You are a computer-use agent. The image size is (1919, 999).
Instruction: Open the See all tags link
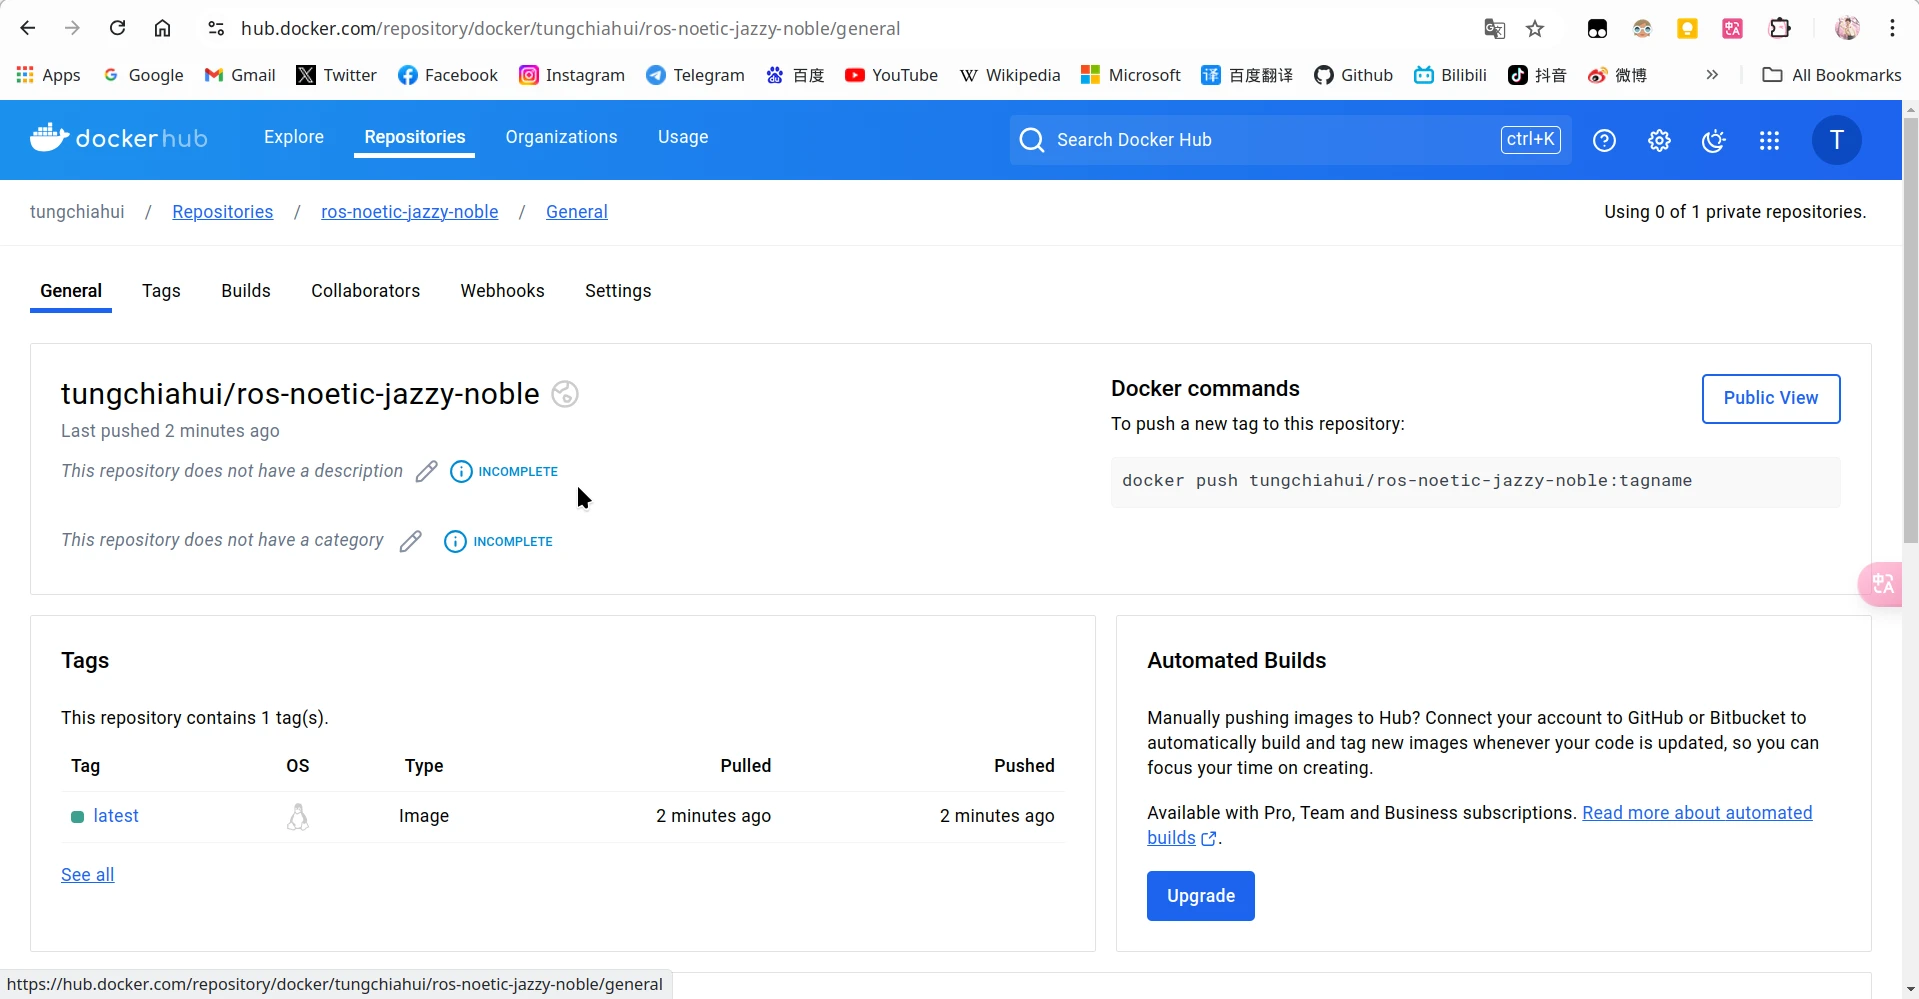[88, 875]
